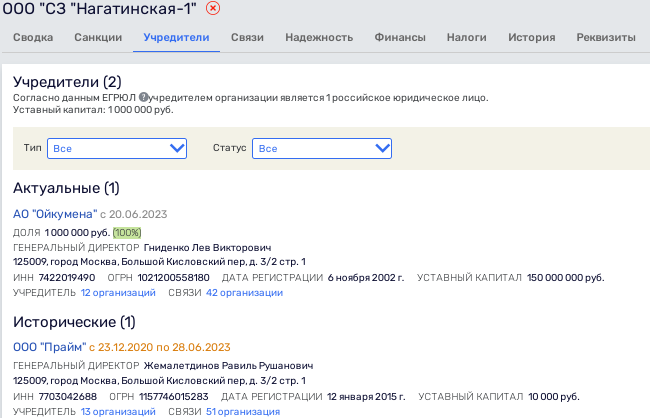The image size is (650, 418).
Task: Click the question mark help icon after ЕГРЮЛ
Action: pos(143,97)
